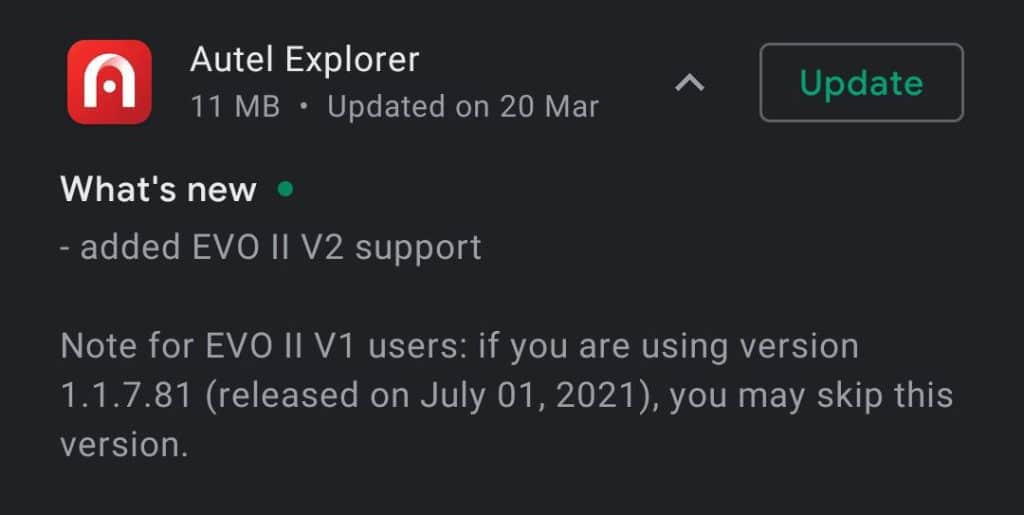The height and width of the screenshot is (515, 1024).
Task: Collapse the What's new section with chevron
Action: [x=690, y=82]
